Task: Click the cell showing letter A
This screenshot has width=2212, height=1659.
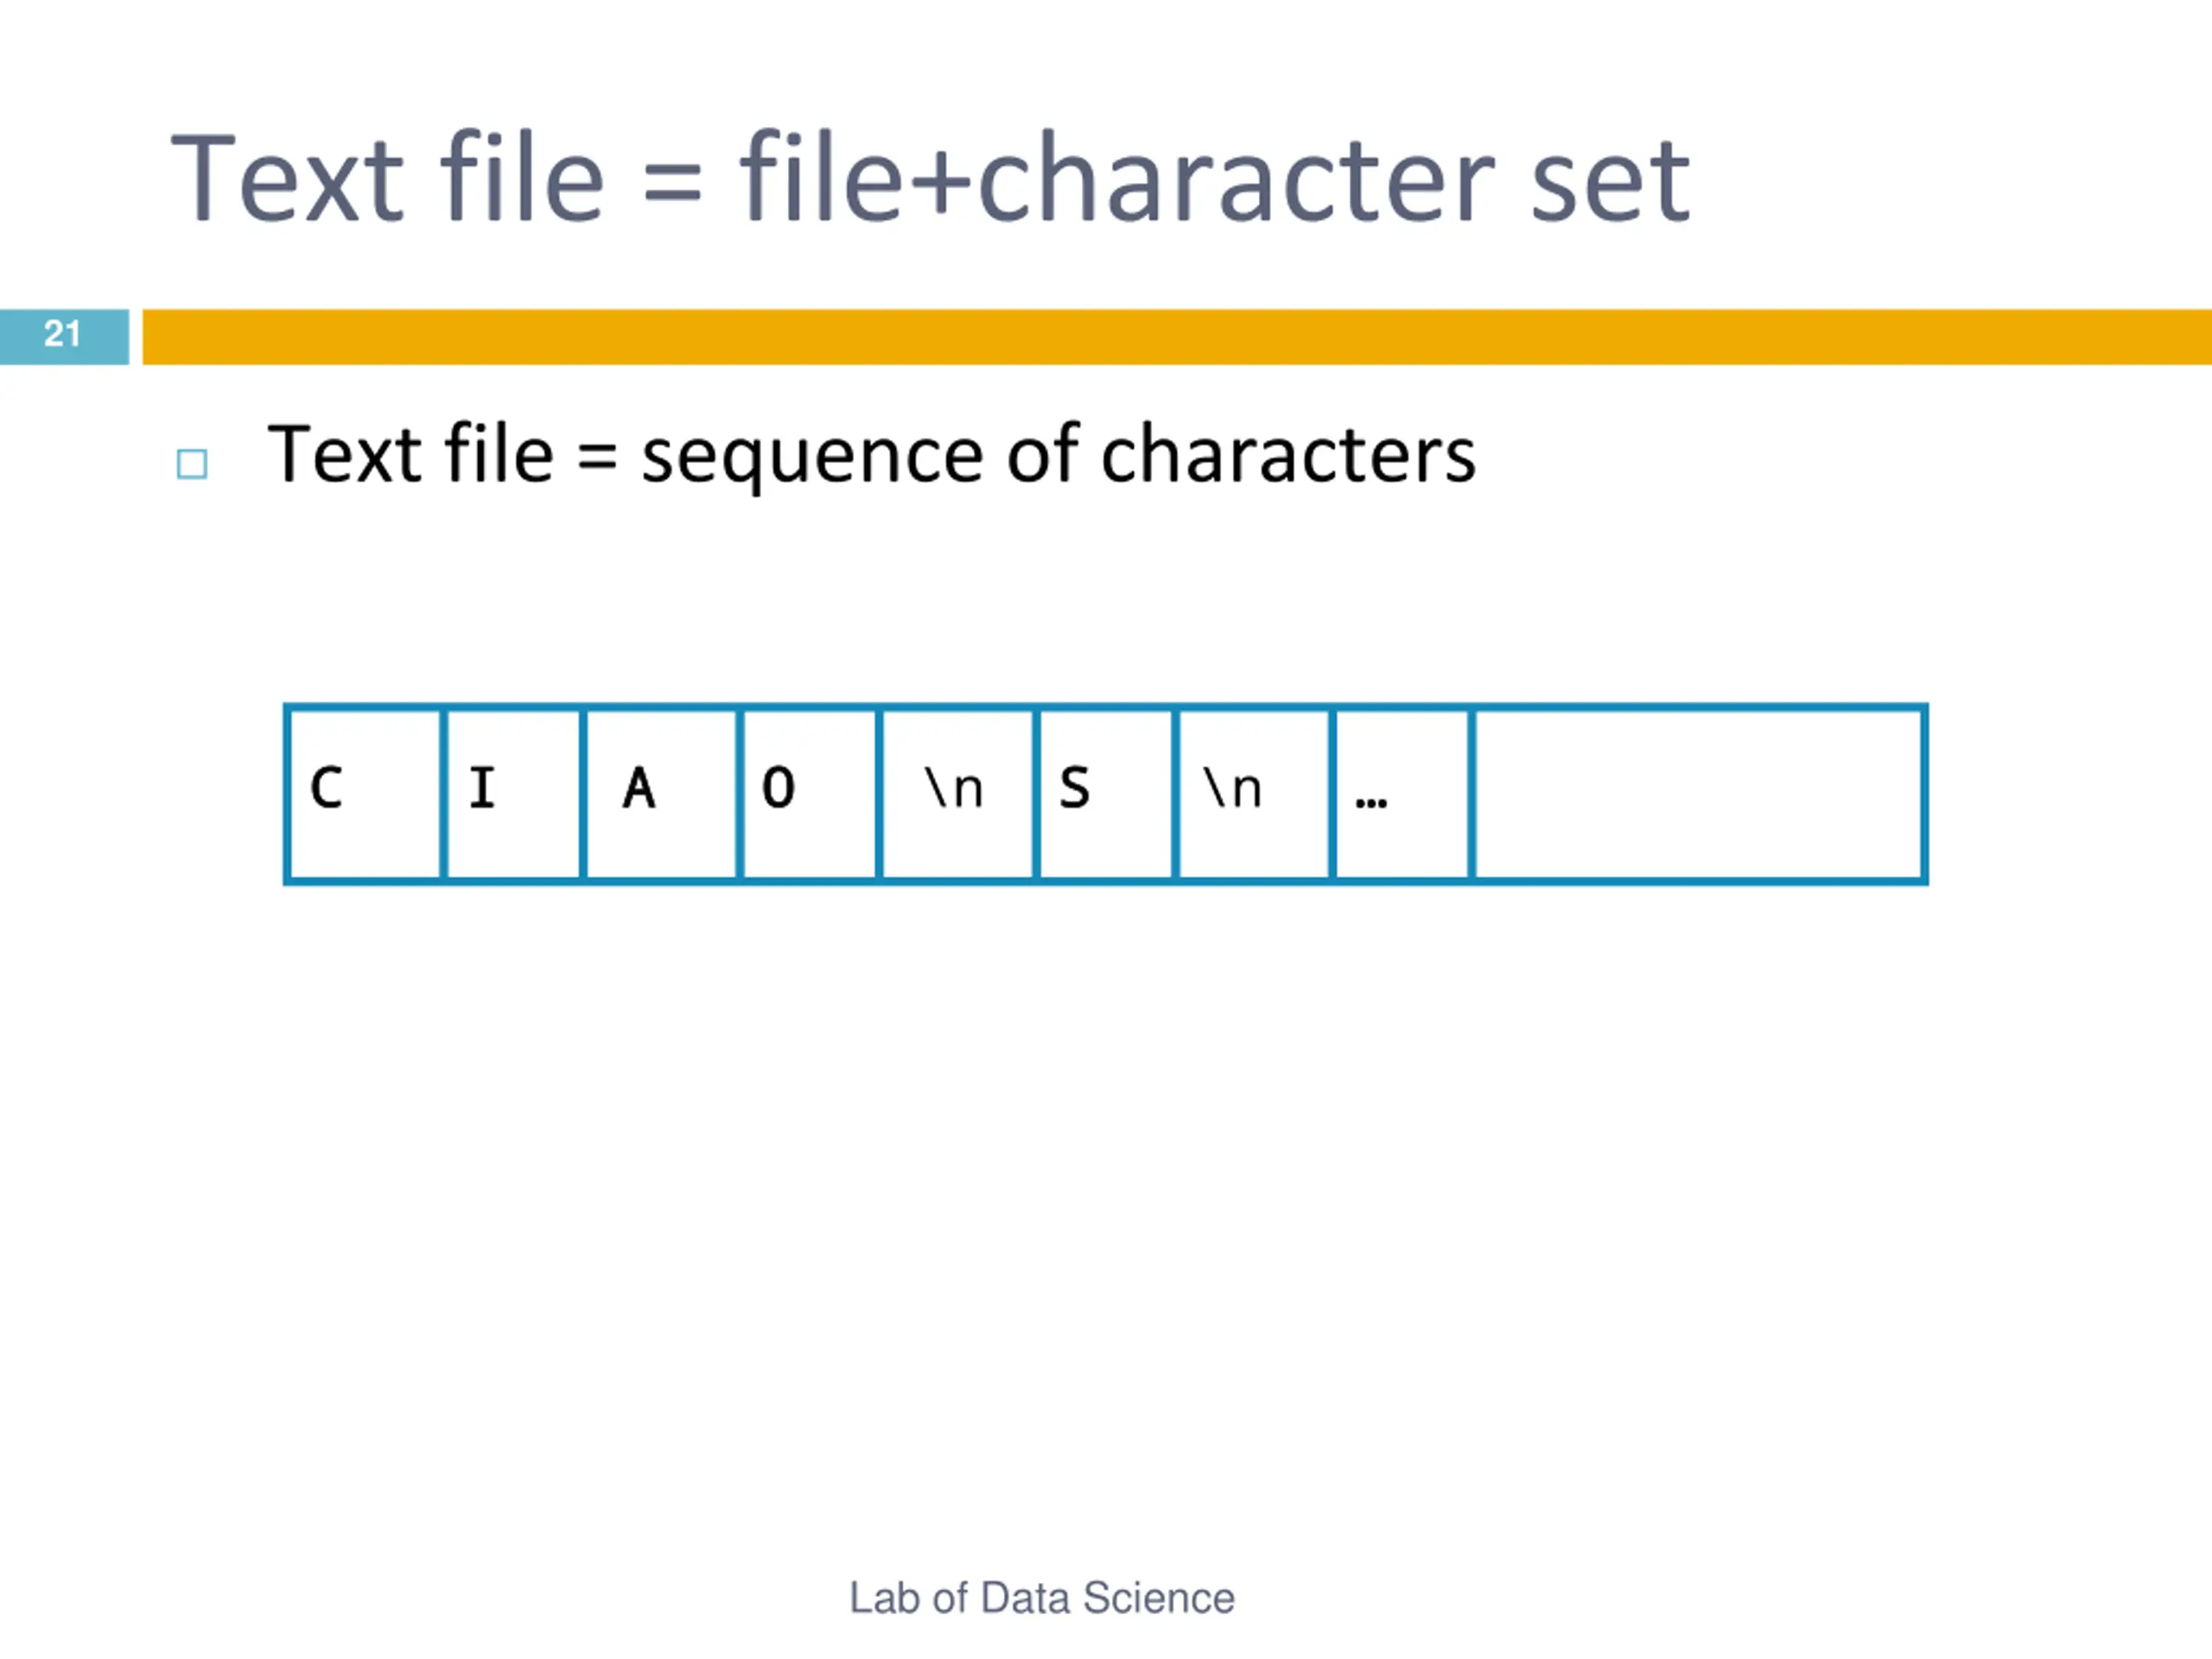Action: 661,794
